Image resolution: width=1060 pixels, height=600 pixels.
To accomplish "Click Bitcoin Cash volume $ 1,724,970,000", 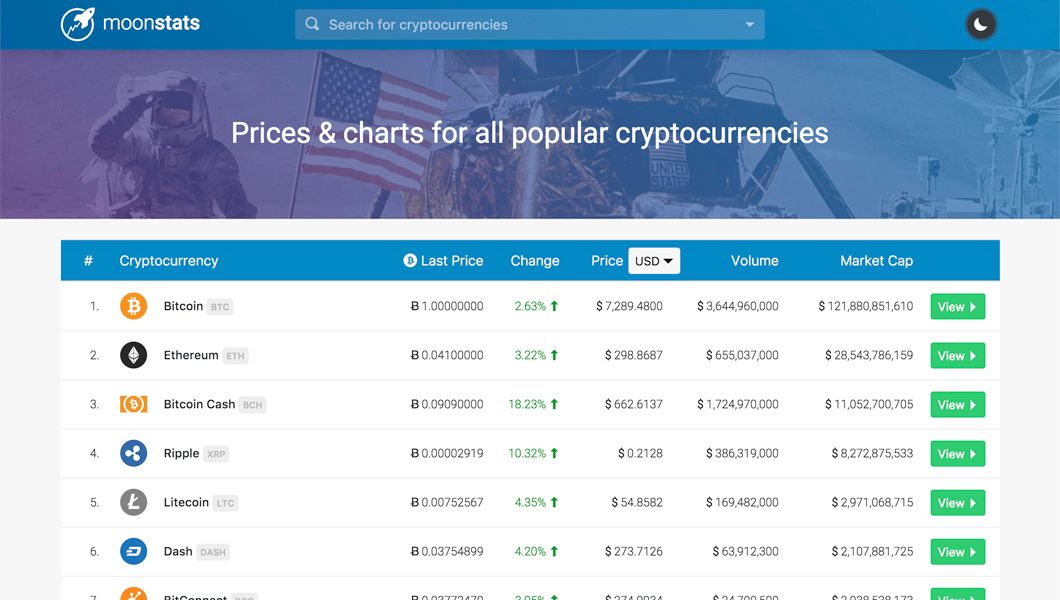I will click(x=738, y=404).
